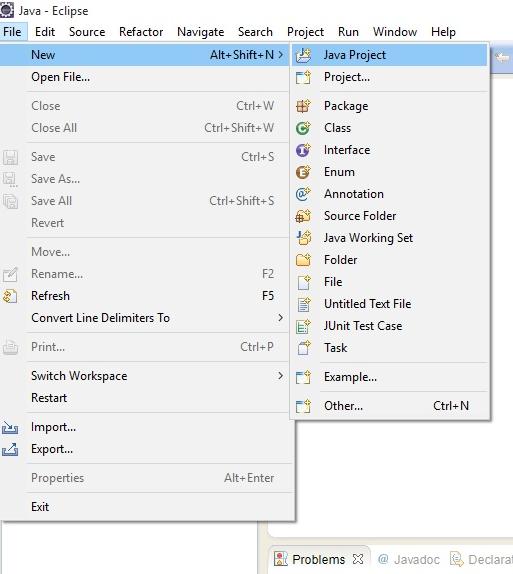Switch to the Problems tab
This screenshot has height=574, width=513.
click(x=319, y=559)
